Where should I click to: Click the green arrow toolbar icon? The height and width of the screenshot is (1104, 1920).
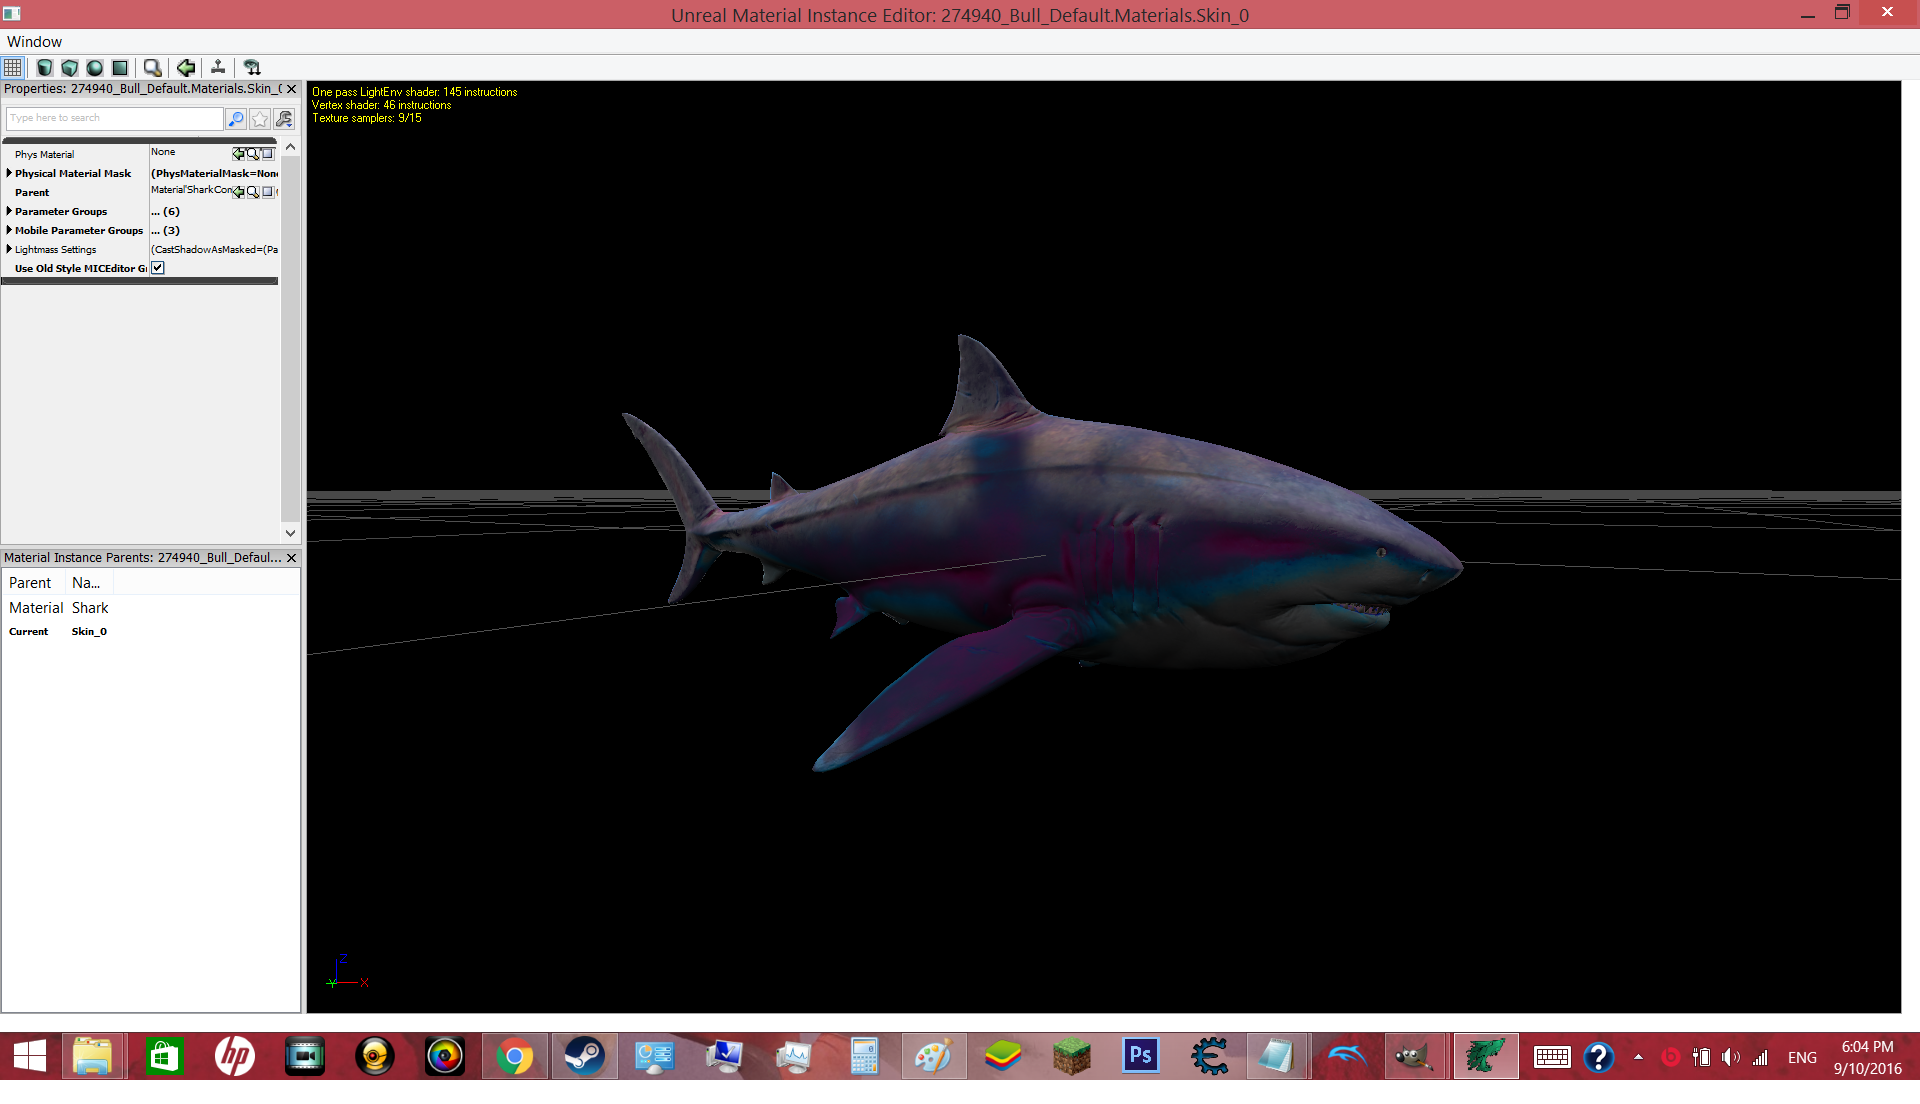(x=186, y=68)
